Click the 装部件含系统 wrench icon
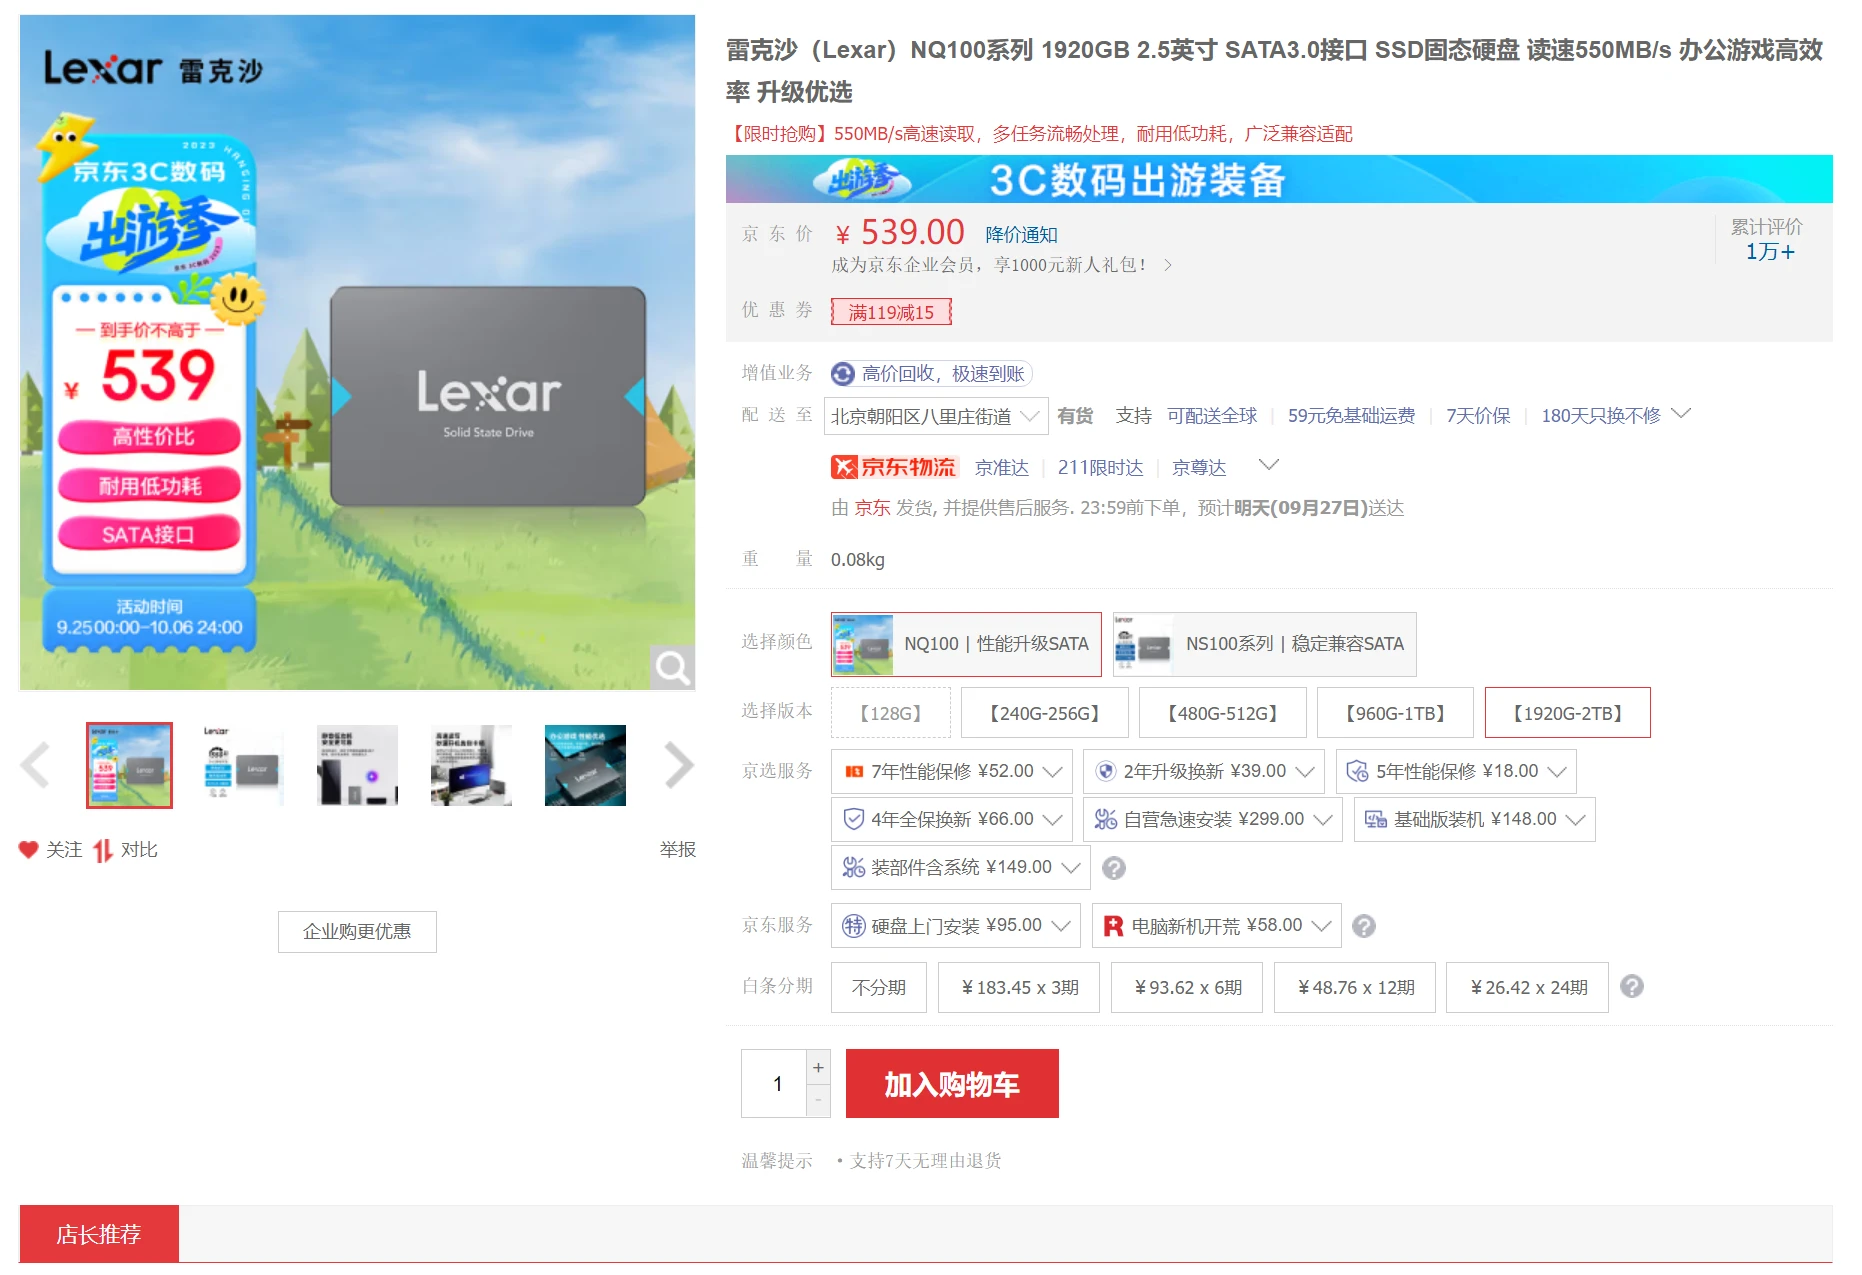 pos(853,867)
